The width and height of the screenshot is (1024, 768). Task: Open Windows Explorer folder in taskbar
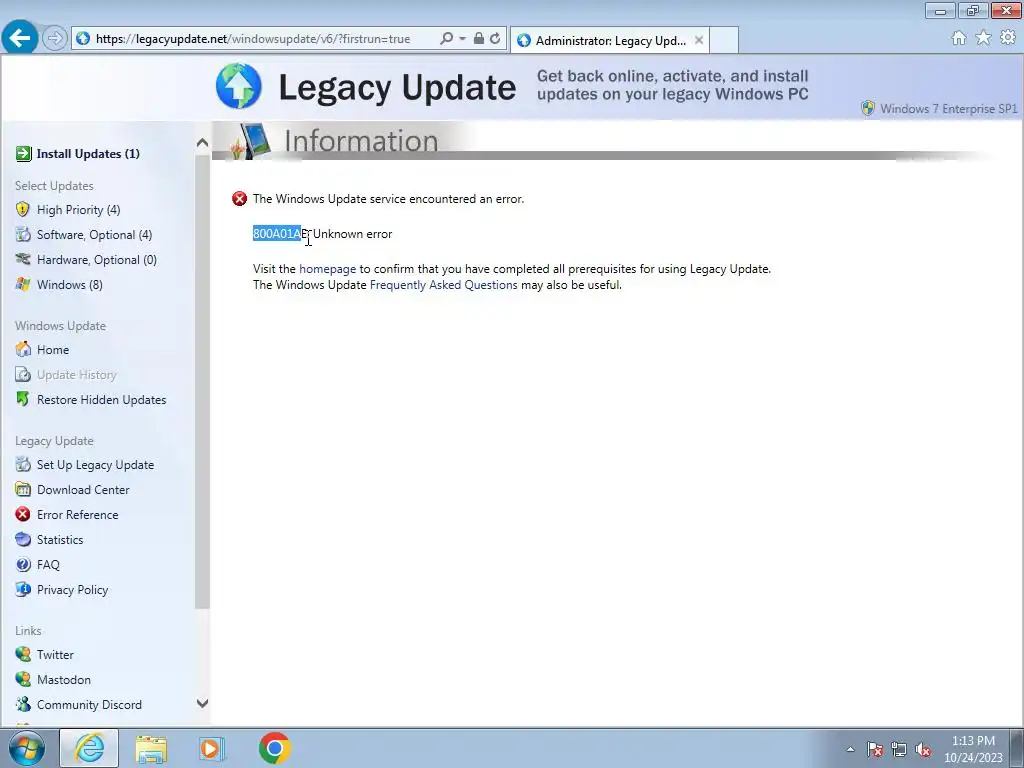tap(152, 748)
